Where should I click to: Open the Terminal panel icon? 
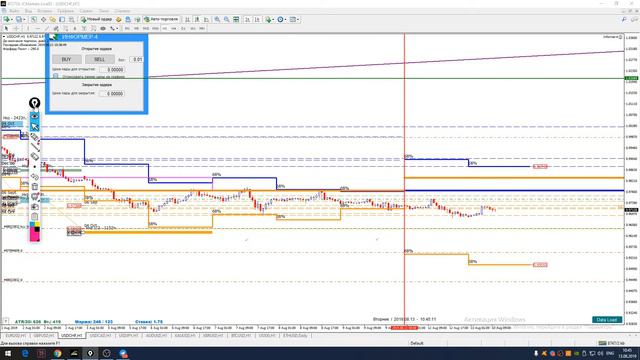[x=62, y=19]
